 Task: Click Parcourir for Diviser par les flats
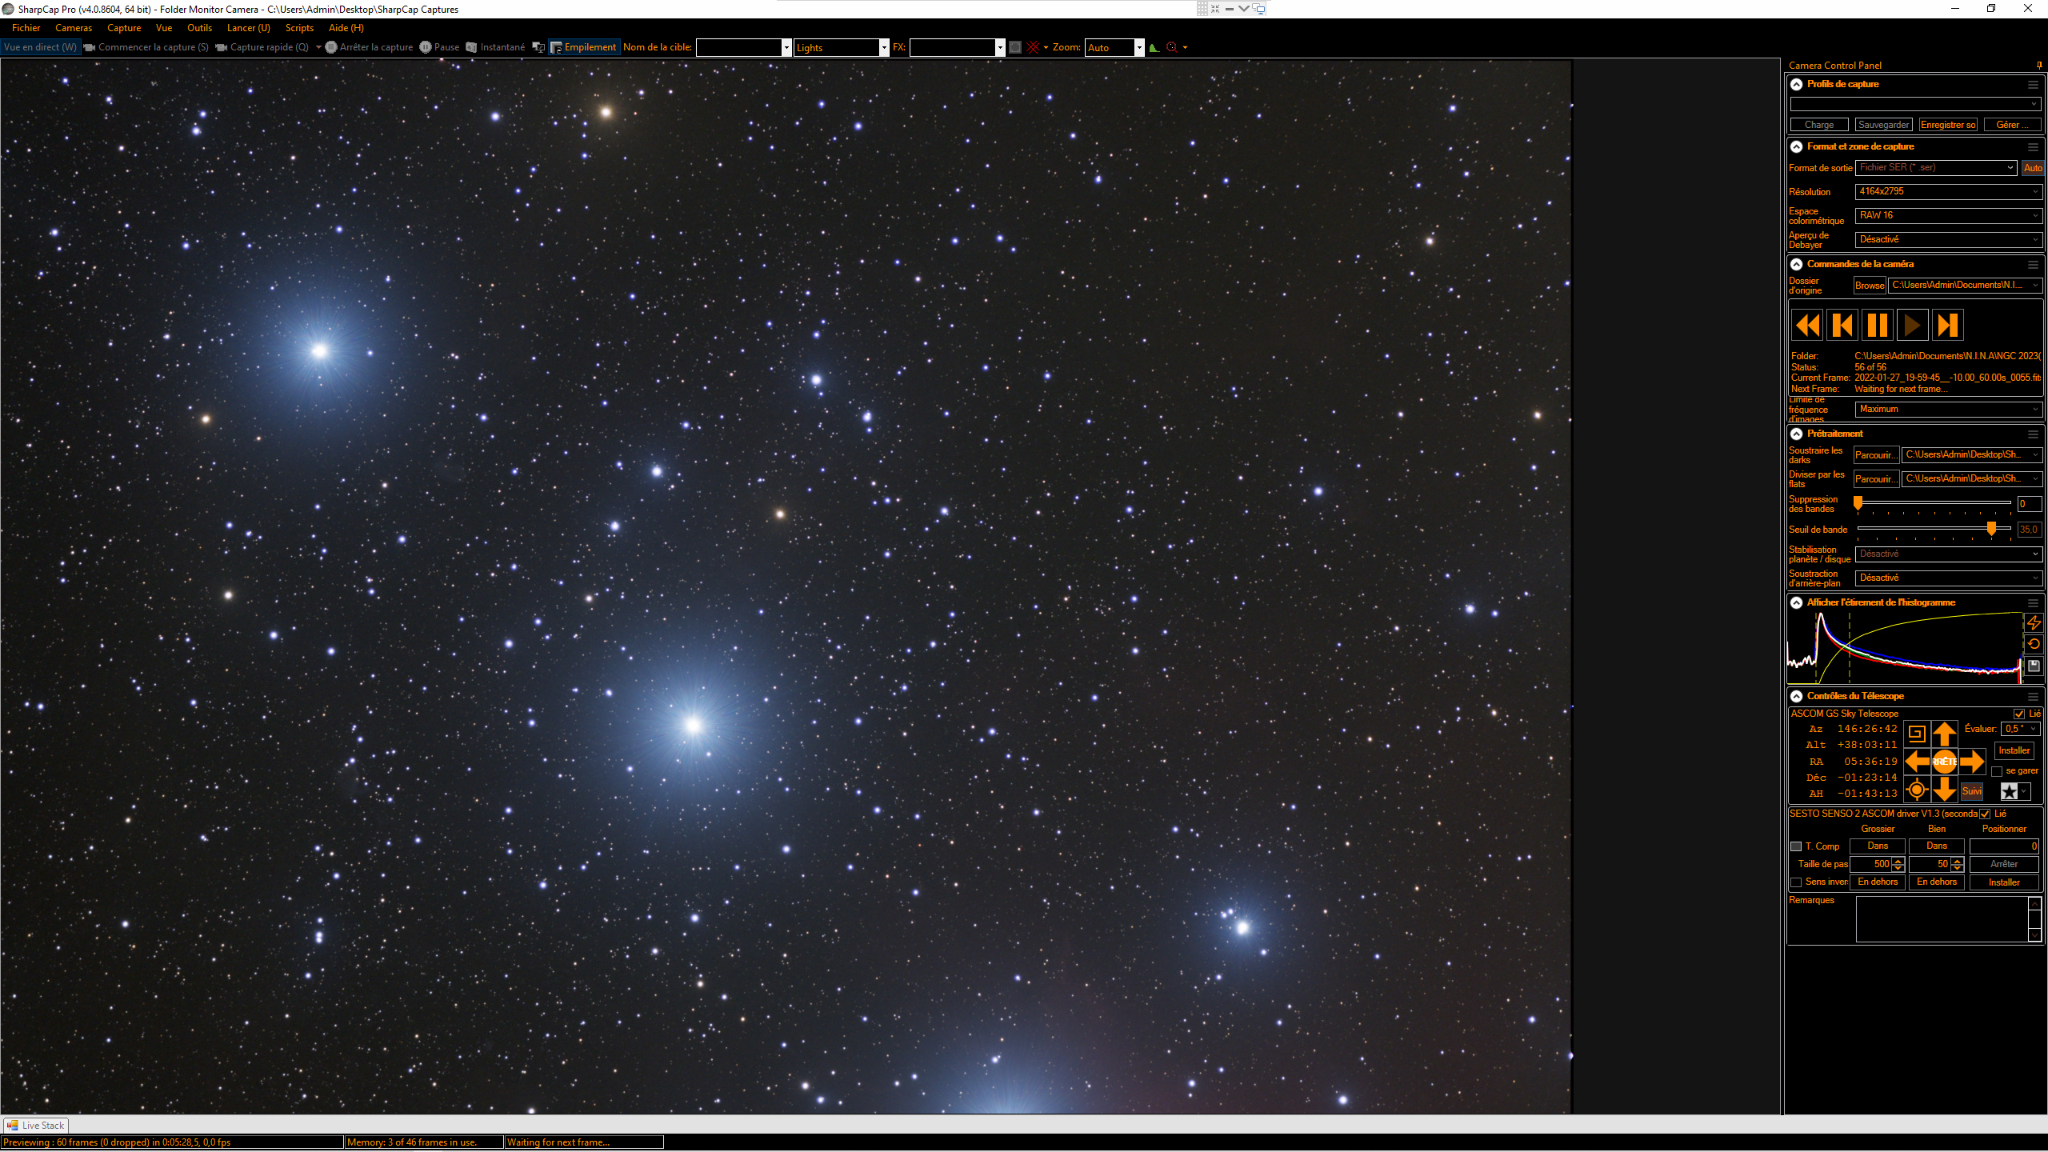click(1875, 479)
